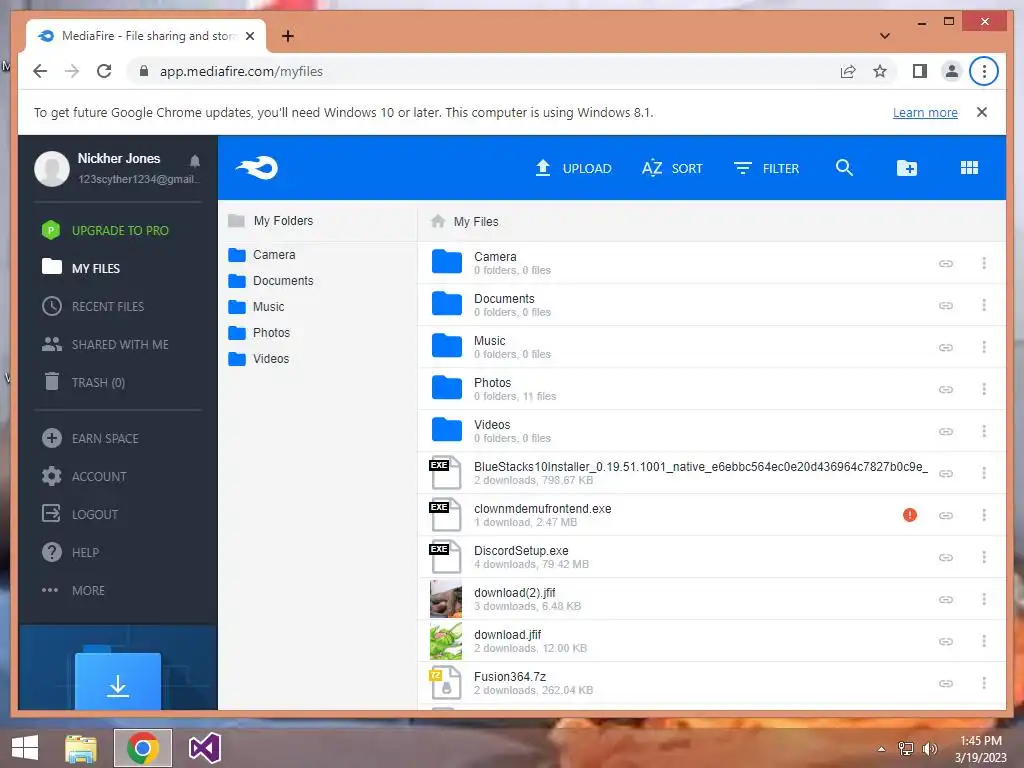Open options menu for Documents folder
This screenshot has height=768, width=1024.
point(984,305)
